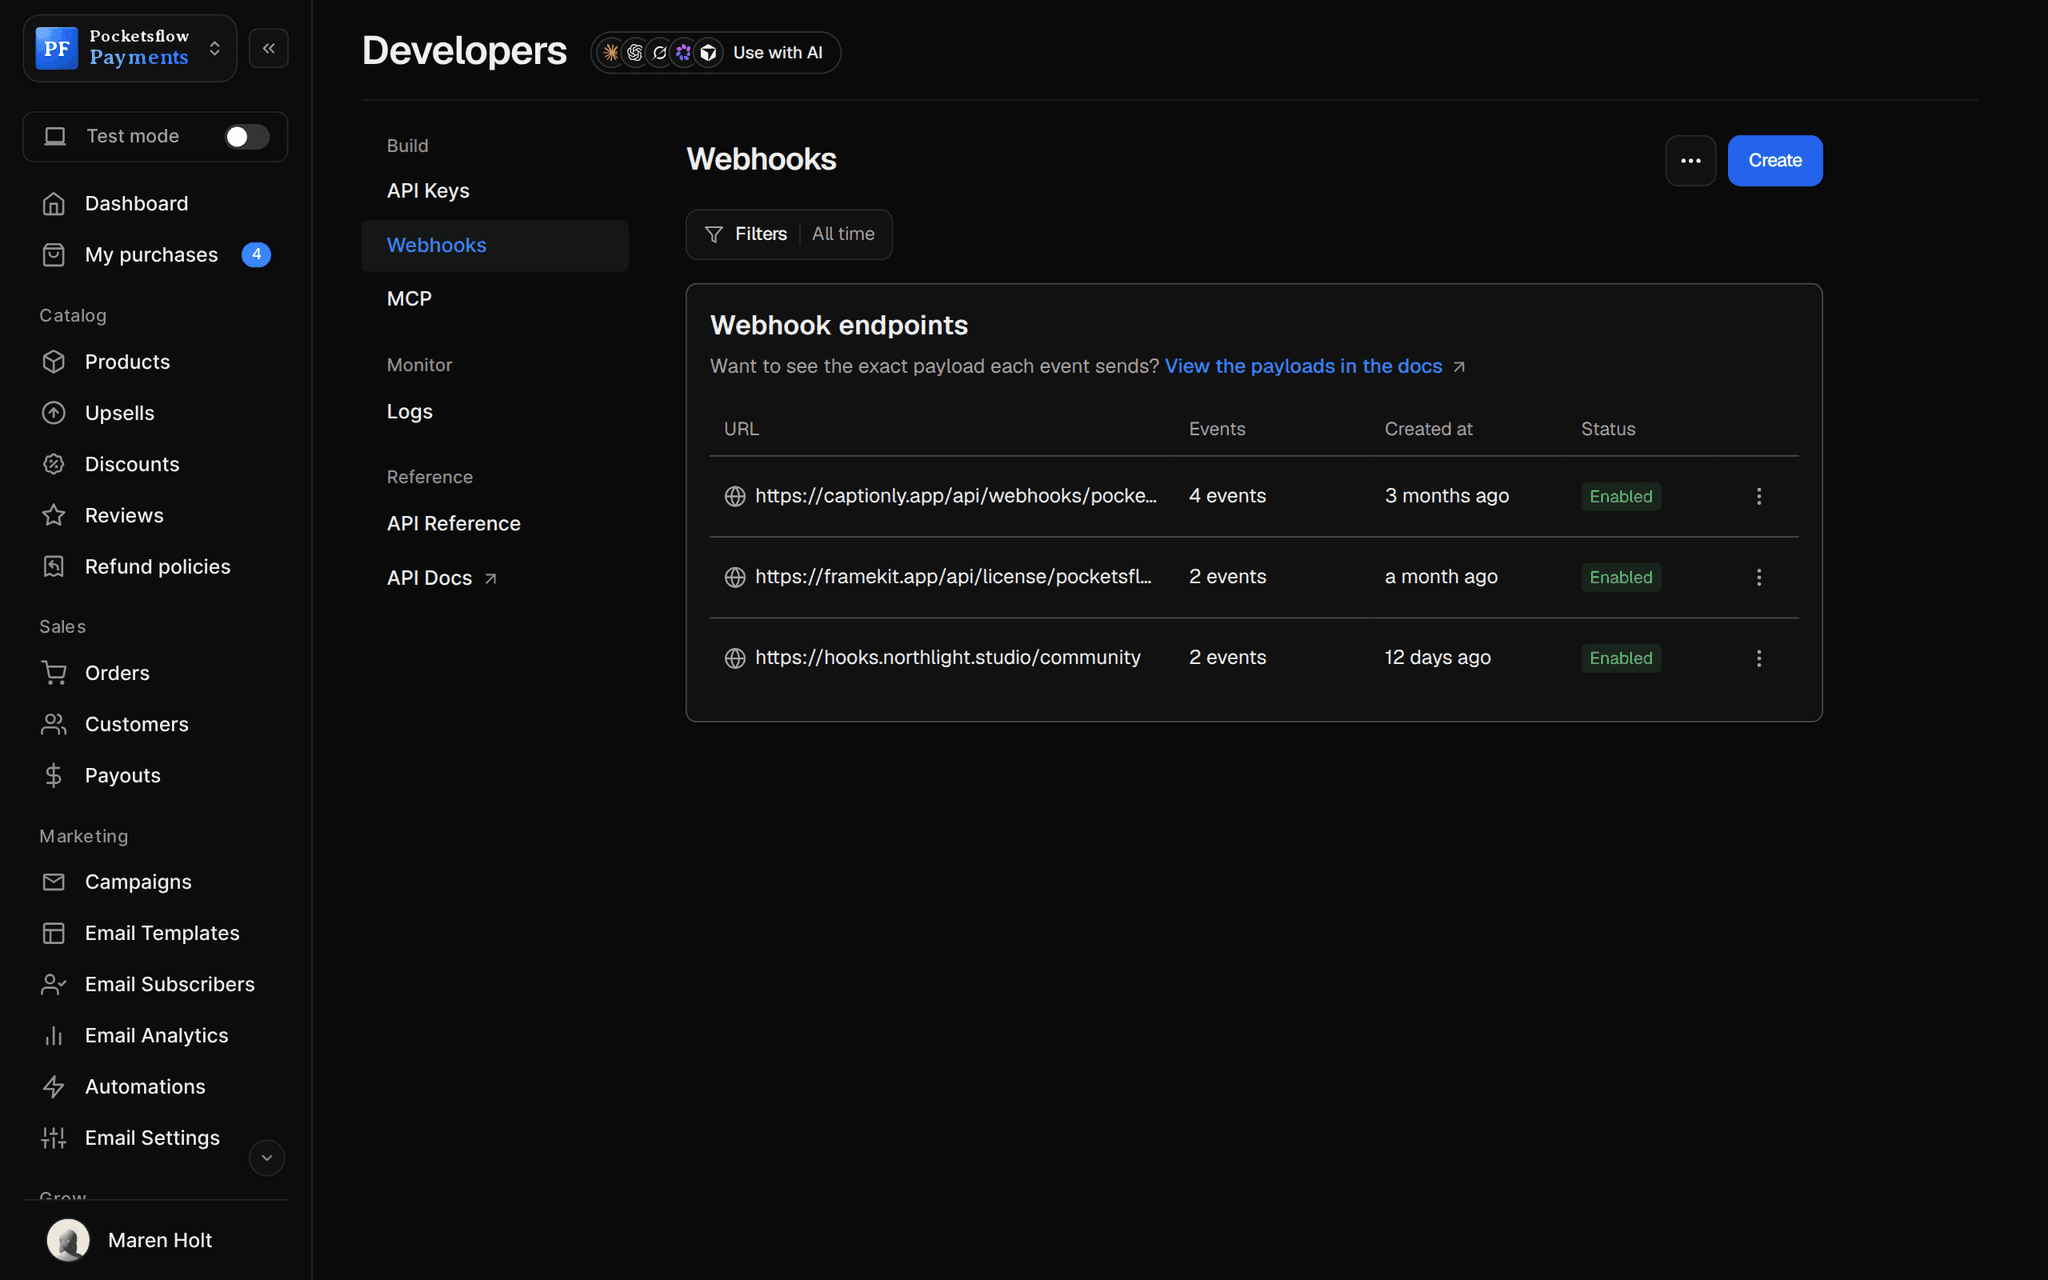
Task: Click the Products box icon
Action: pyautogui.click(x=54, y=362)
